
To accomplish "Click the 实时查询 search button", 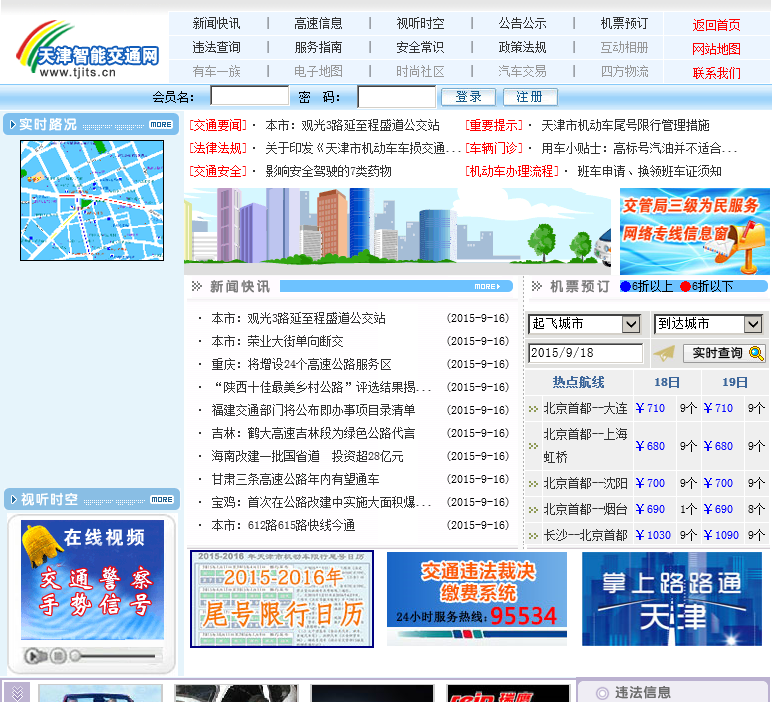I will click(724, 353).
